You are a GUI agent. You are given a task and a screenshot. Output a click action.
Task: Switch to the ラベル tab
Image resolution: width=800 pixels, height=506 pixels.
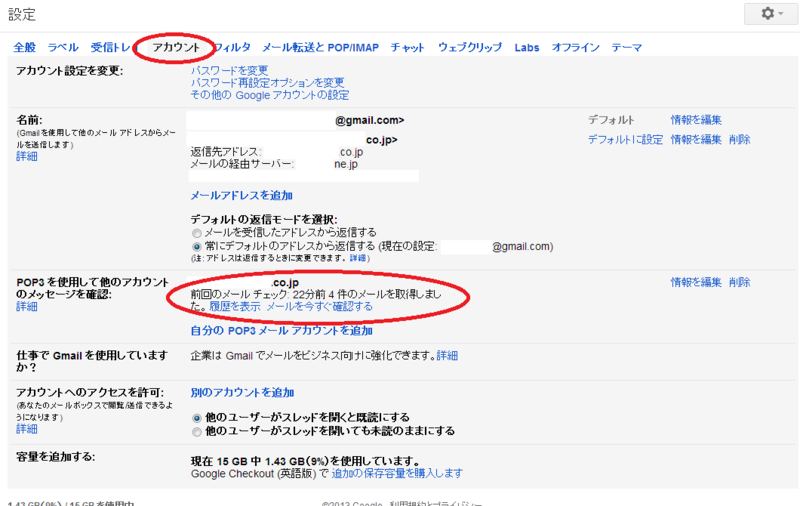click(63, 47)
